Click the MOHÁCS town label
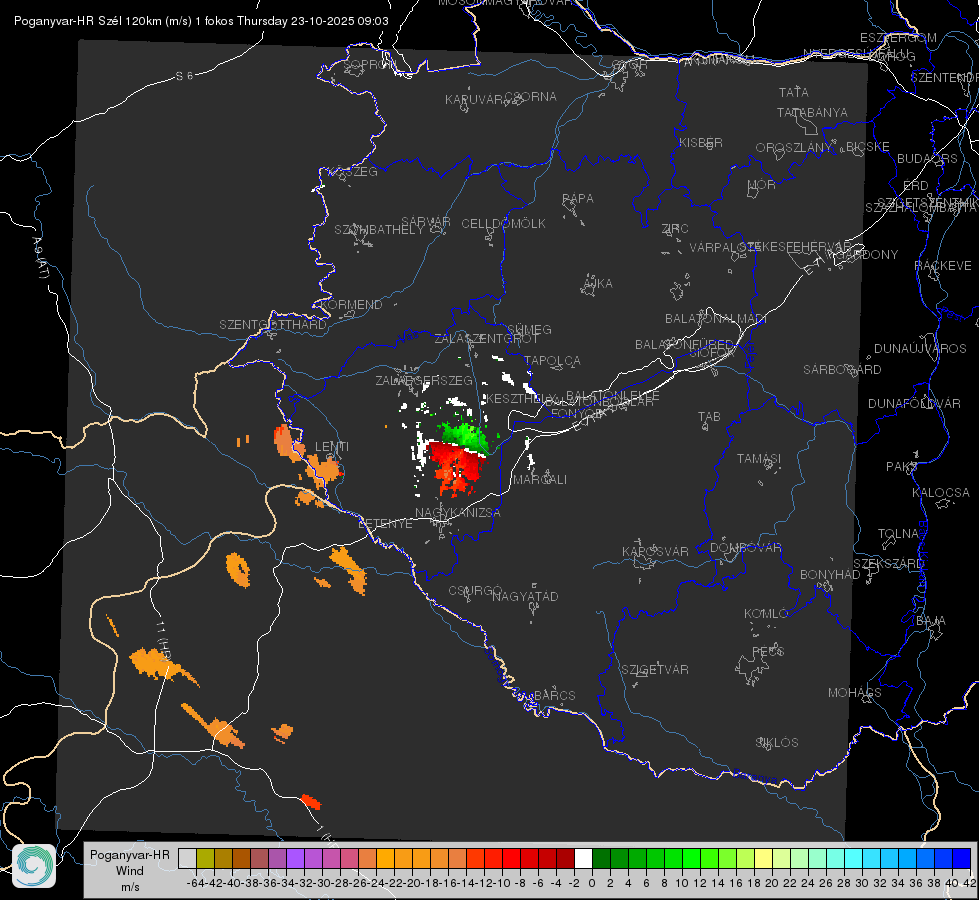 tap(855, 693)
